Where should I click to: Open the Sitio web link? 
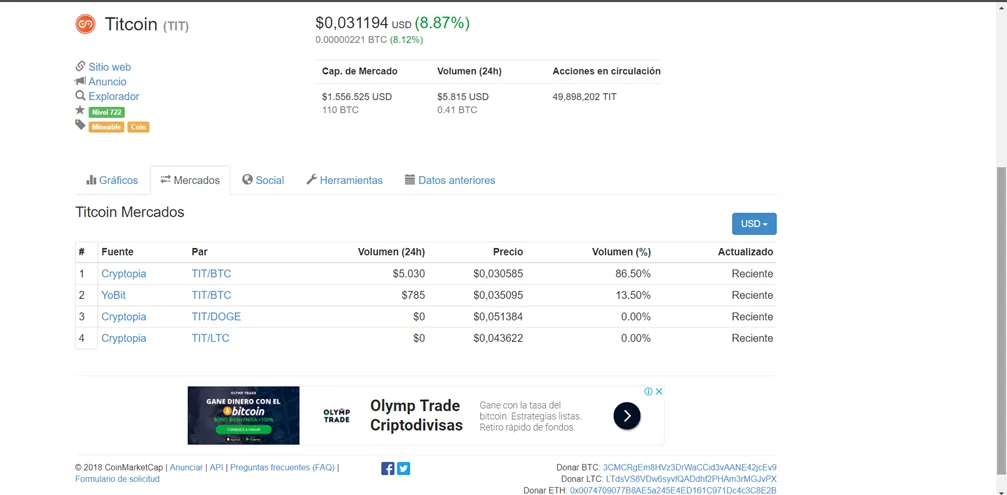tap(110, 67)
